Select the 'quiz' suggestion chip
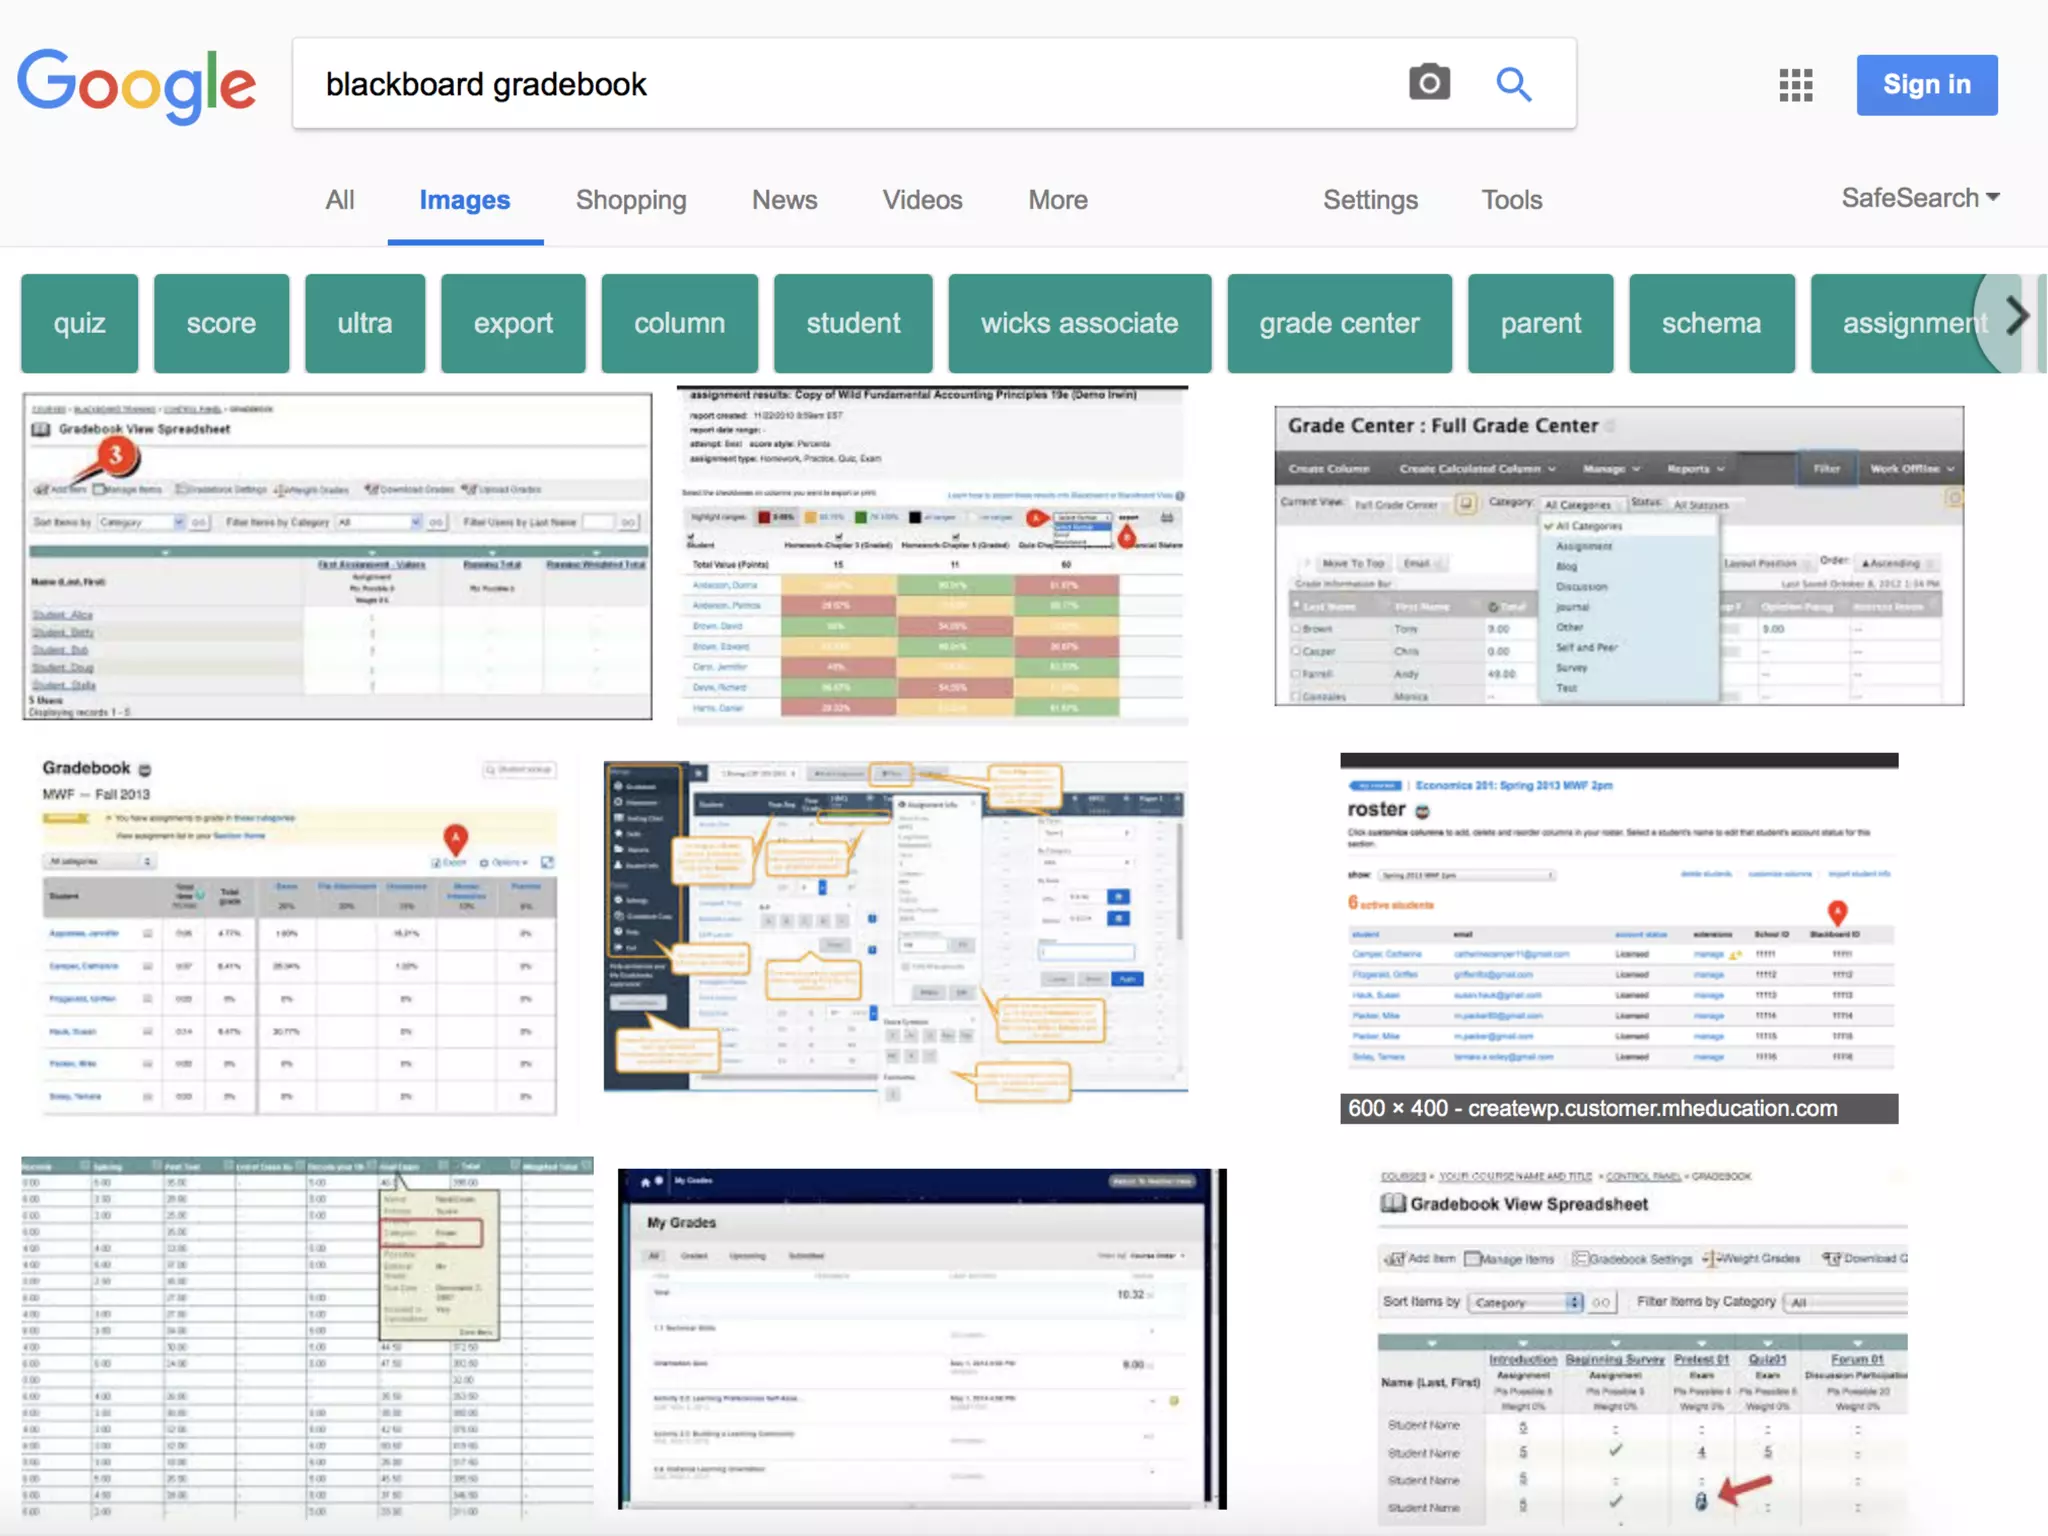 click(x=79, y=323)
